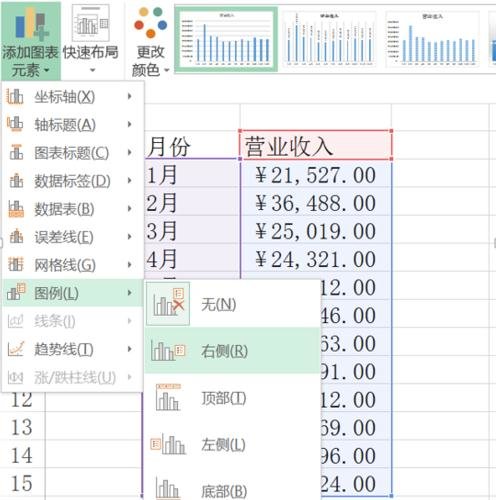Click the 图例(L) legend icon
The height and width of the screenshot is (500, 496).
[16, 292]
